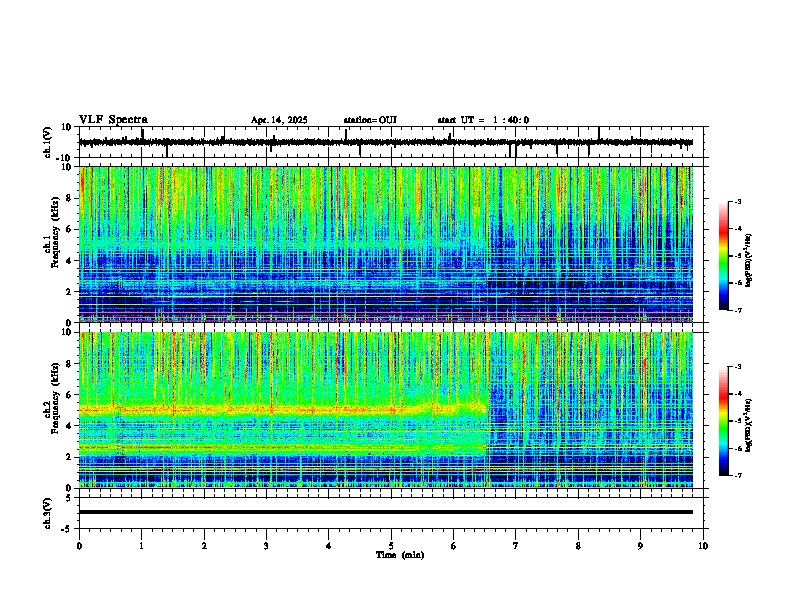Screen dimensions: 792x612
Task: Click the time axis tick label "0"
Action: coord(79,546)
